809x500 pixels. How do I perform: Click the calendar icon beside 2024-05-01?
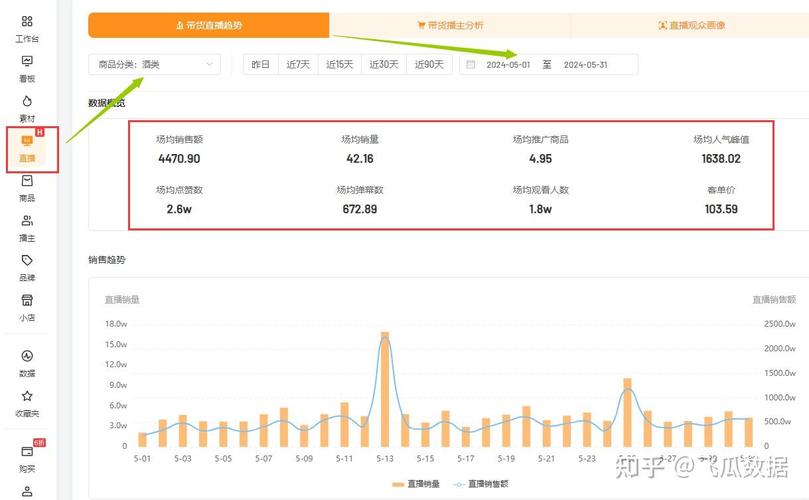[x=471, y=64]
